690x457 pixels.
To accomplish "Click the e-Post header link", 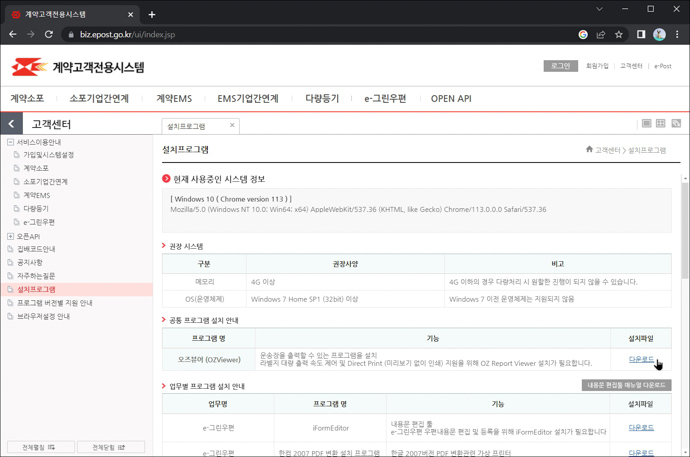I will pos(663,66).
